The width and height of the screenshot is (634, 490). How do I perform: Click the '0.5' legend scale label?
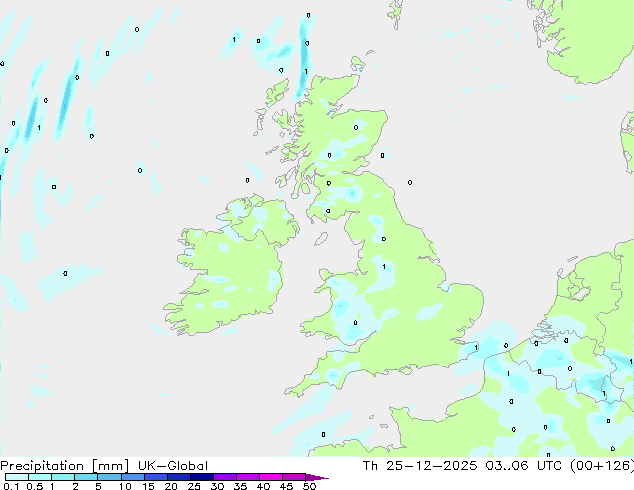35,486
